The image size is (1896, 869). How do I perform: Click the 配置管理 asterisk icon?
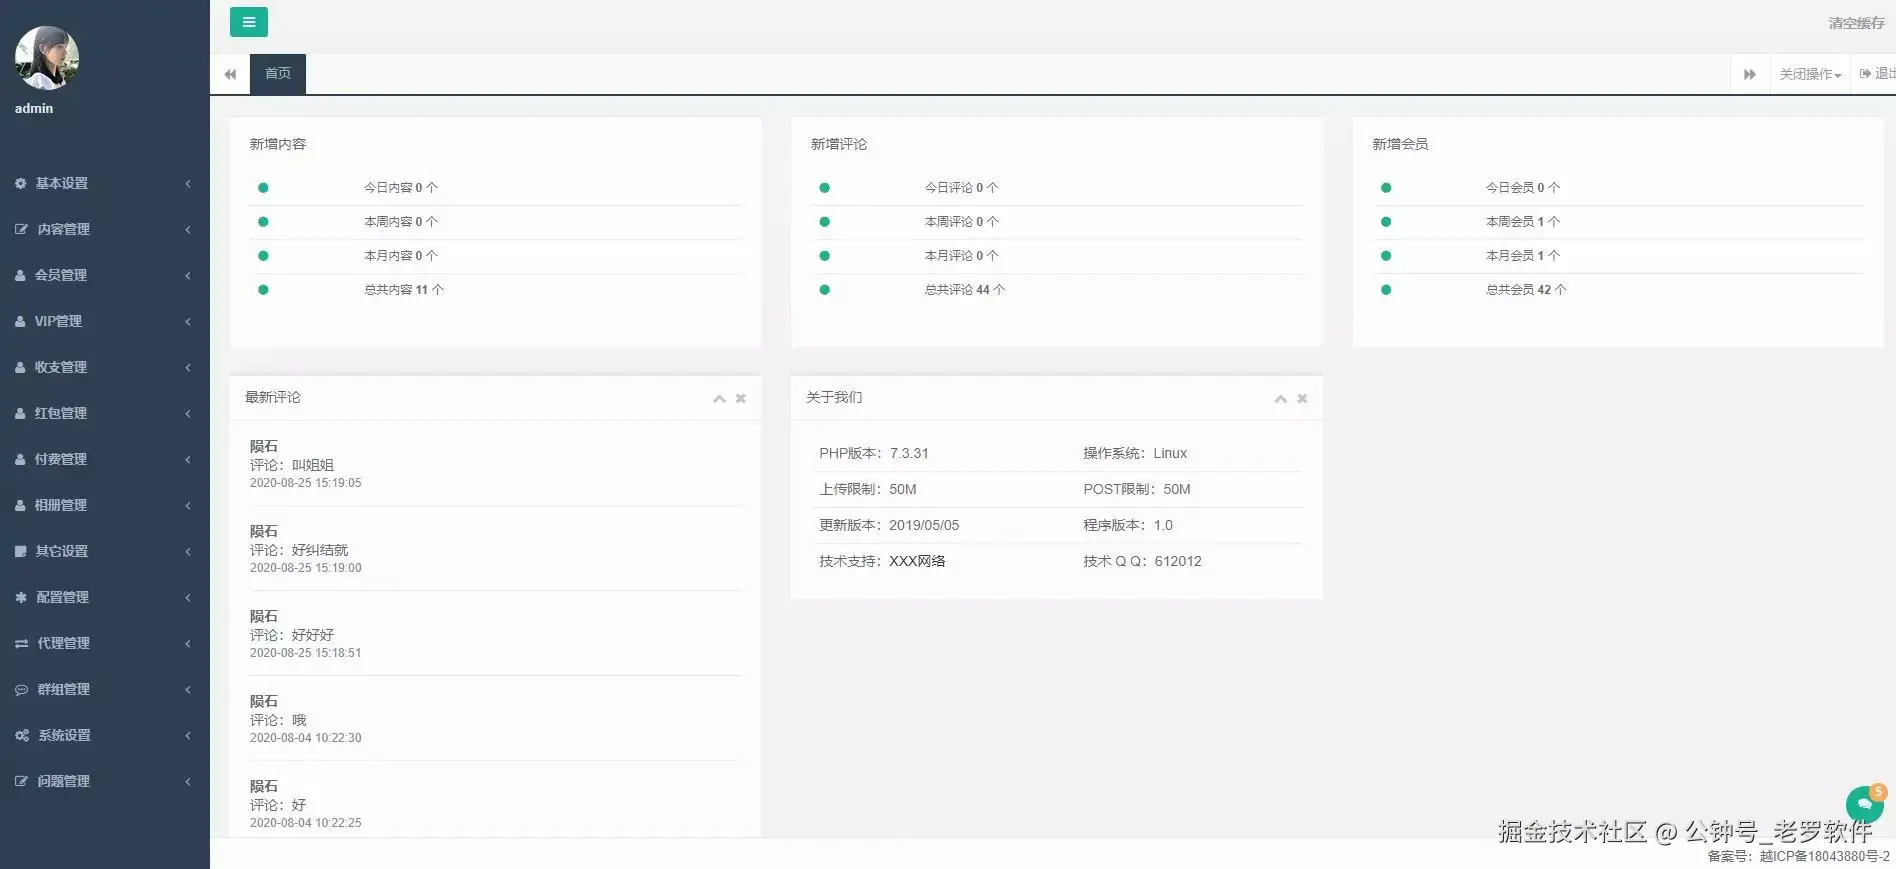click(20, 598)
